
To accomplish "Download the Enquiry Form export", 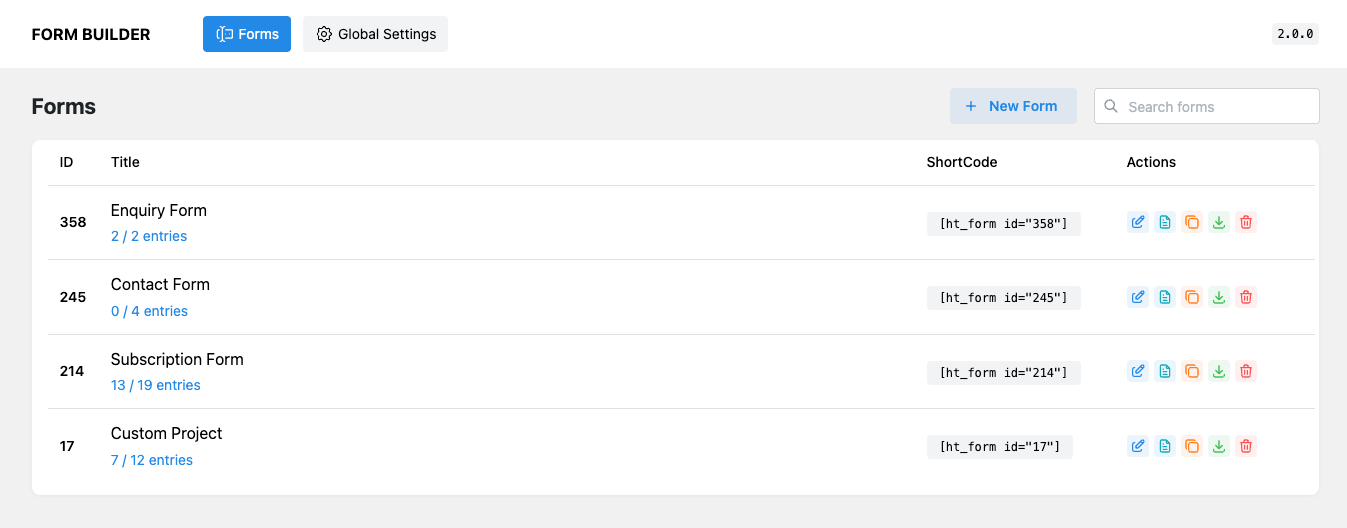I will pos(1219,222).
